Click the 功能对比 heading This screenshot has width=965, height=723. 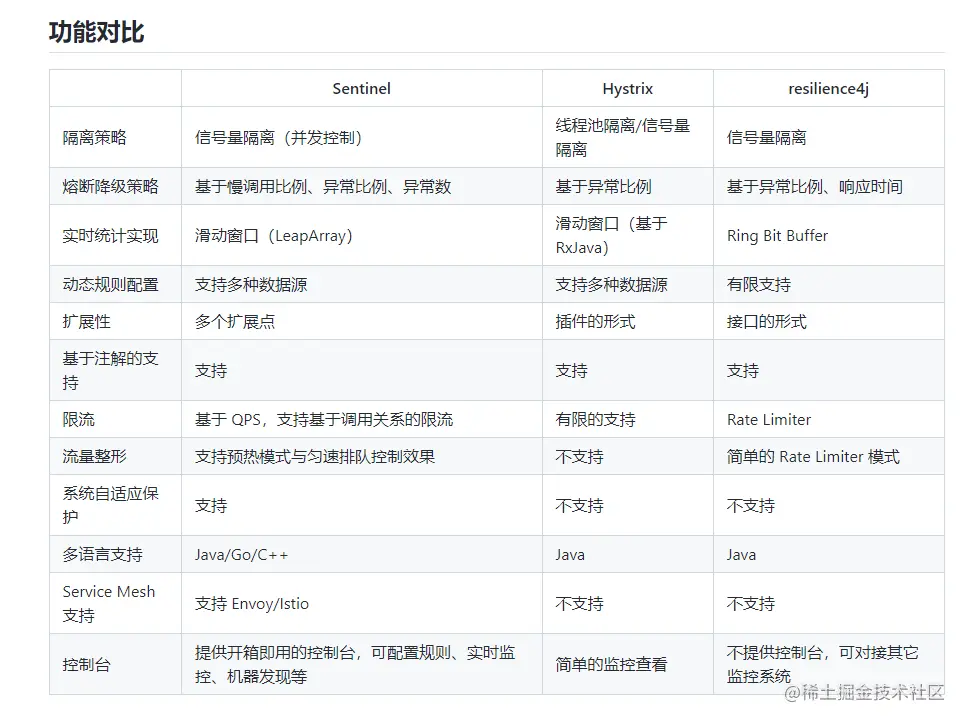click(x=97, y=32)
